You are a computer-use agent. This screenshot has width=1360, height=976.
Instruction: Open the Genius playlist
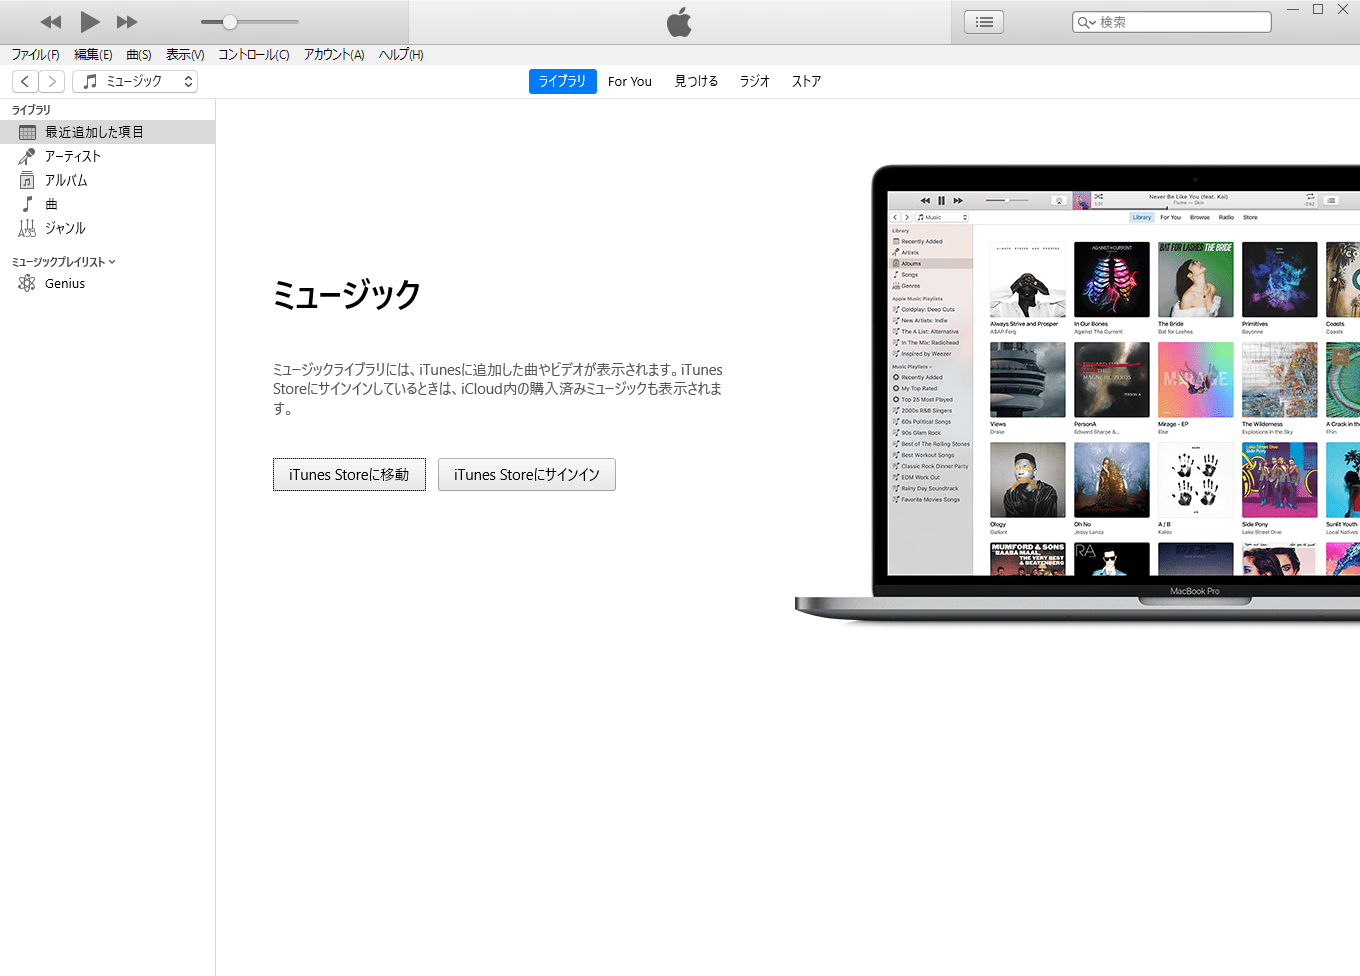(x=107, y=284)
